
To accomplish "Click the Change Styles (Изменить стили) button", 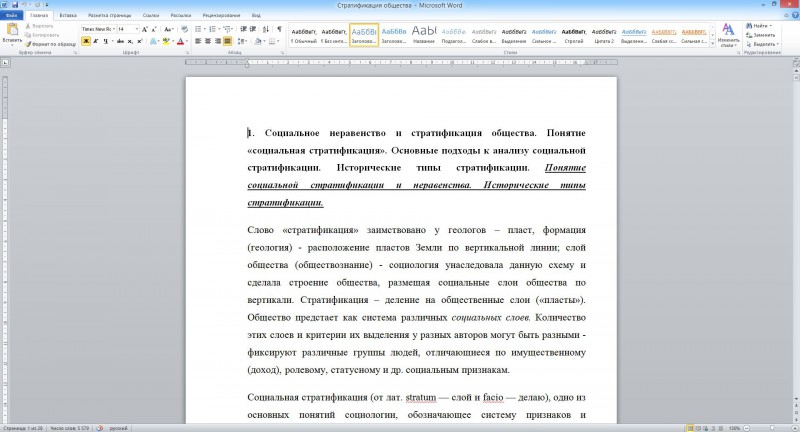I will pos(729,35).
